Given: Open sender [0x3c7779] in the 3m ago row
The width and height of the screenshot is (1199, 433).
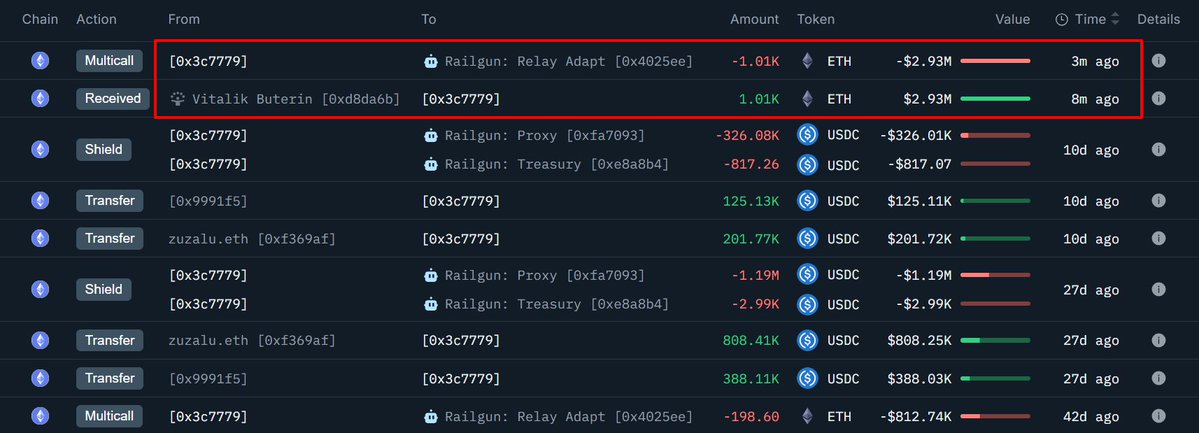Looking at the screenshot, I should click(208, 60).
